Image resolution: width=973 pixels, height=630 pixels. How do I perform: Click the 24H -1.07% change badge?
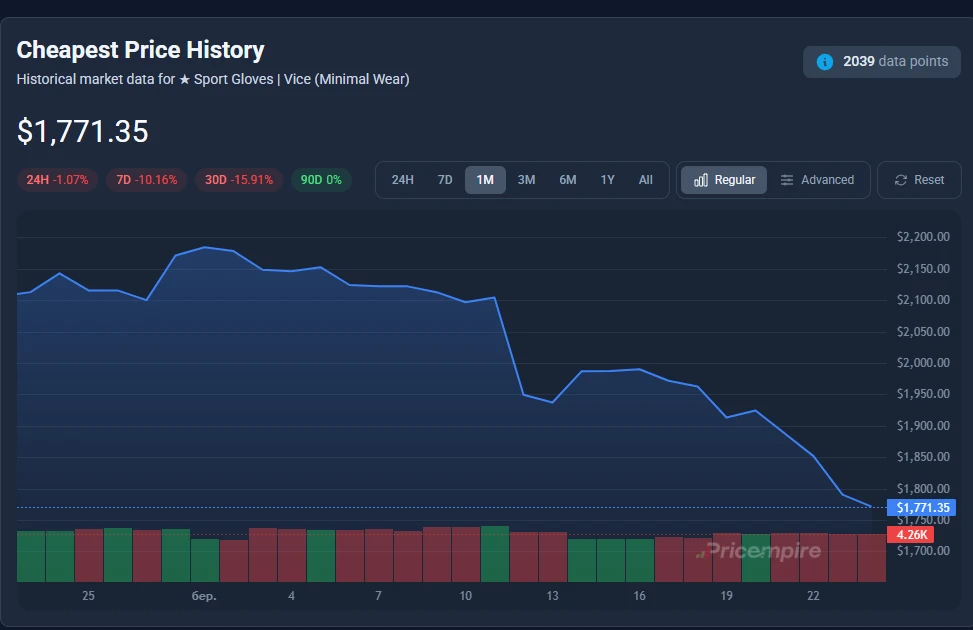[57, 180]
